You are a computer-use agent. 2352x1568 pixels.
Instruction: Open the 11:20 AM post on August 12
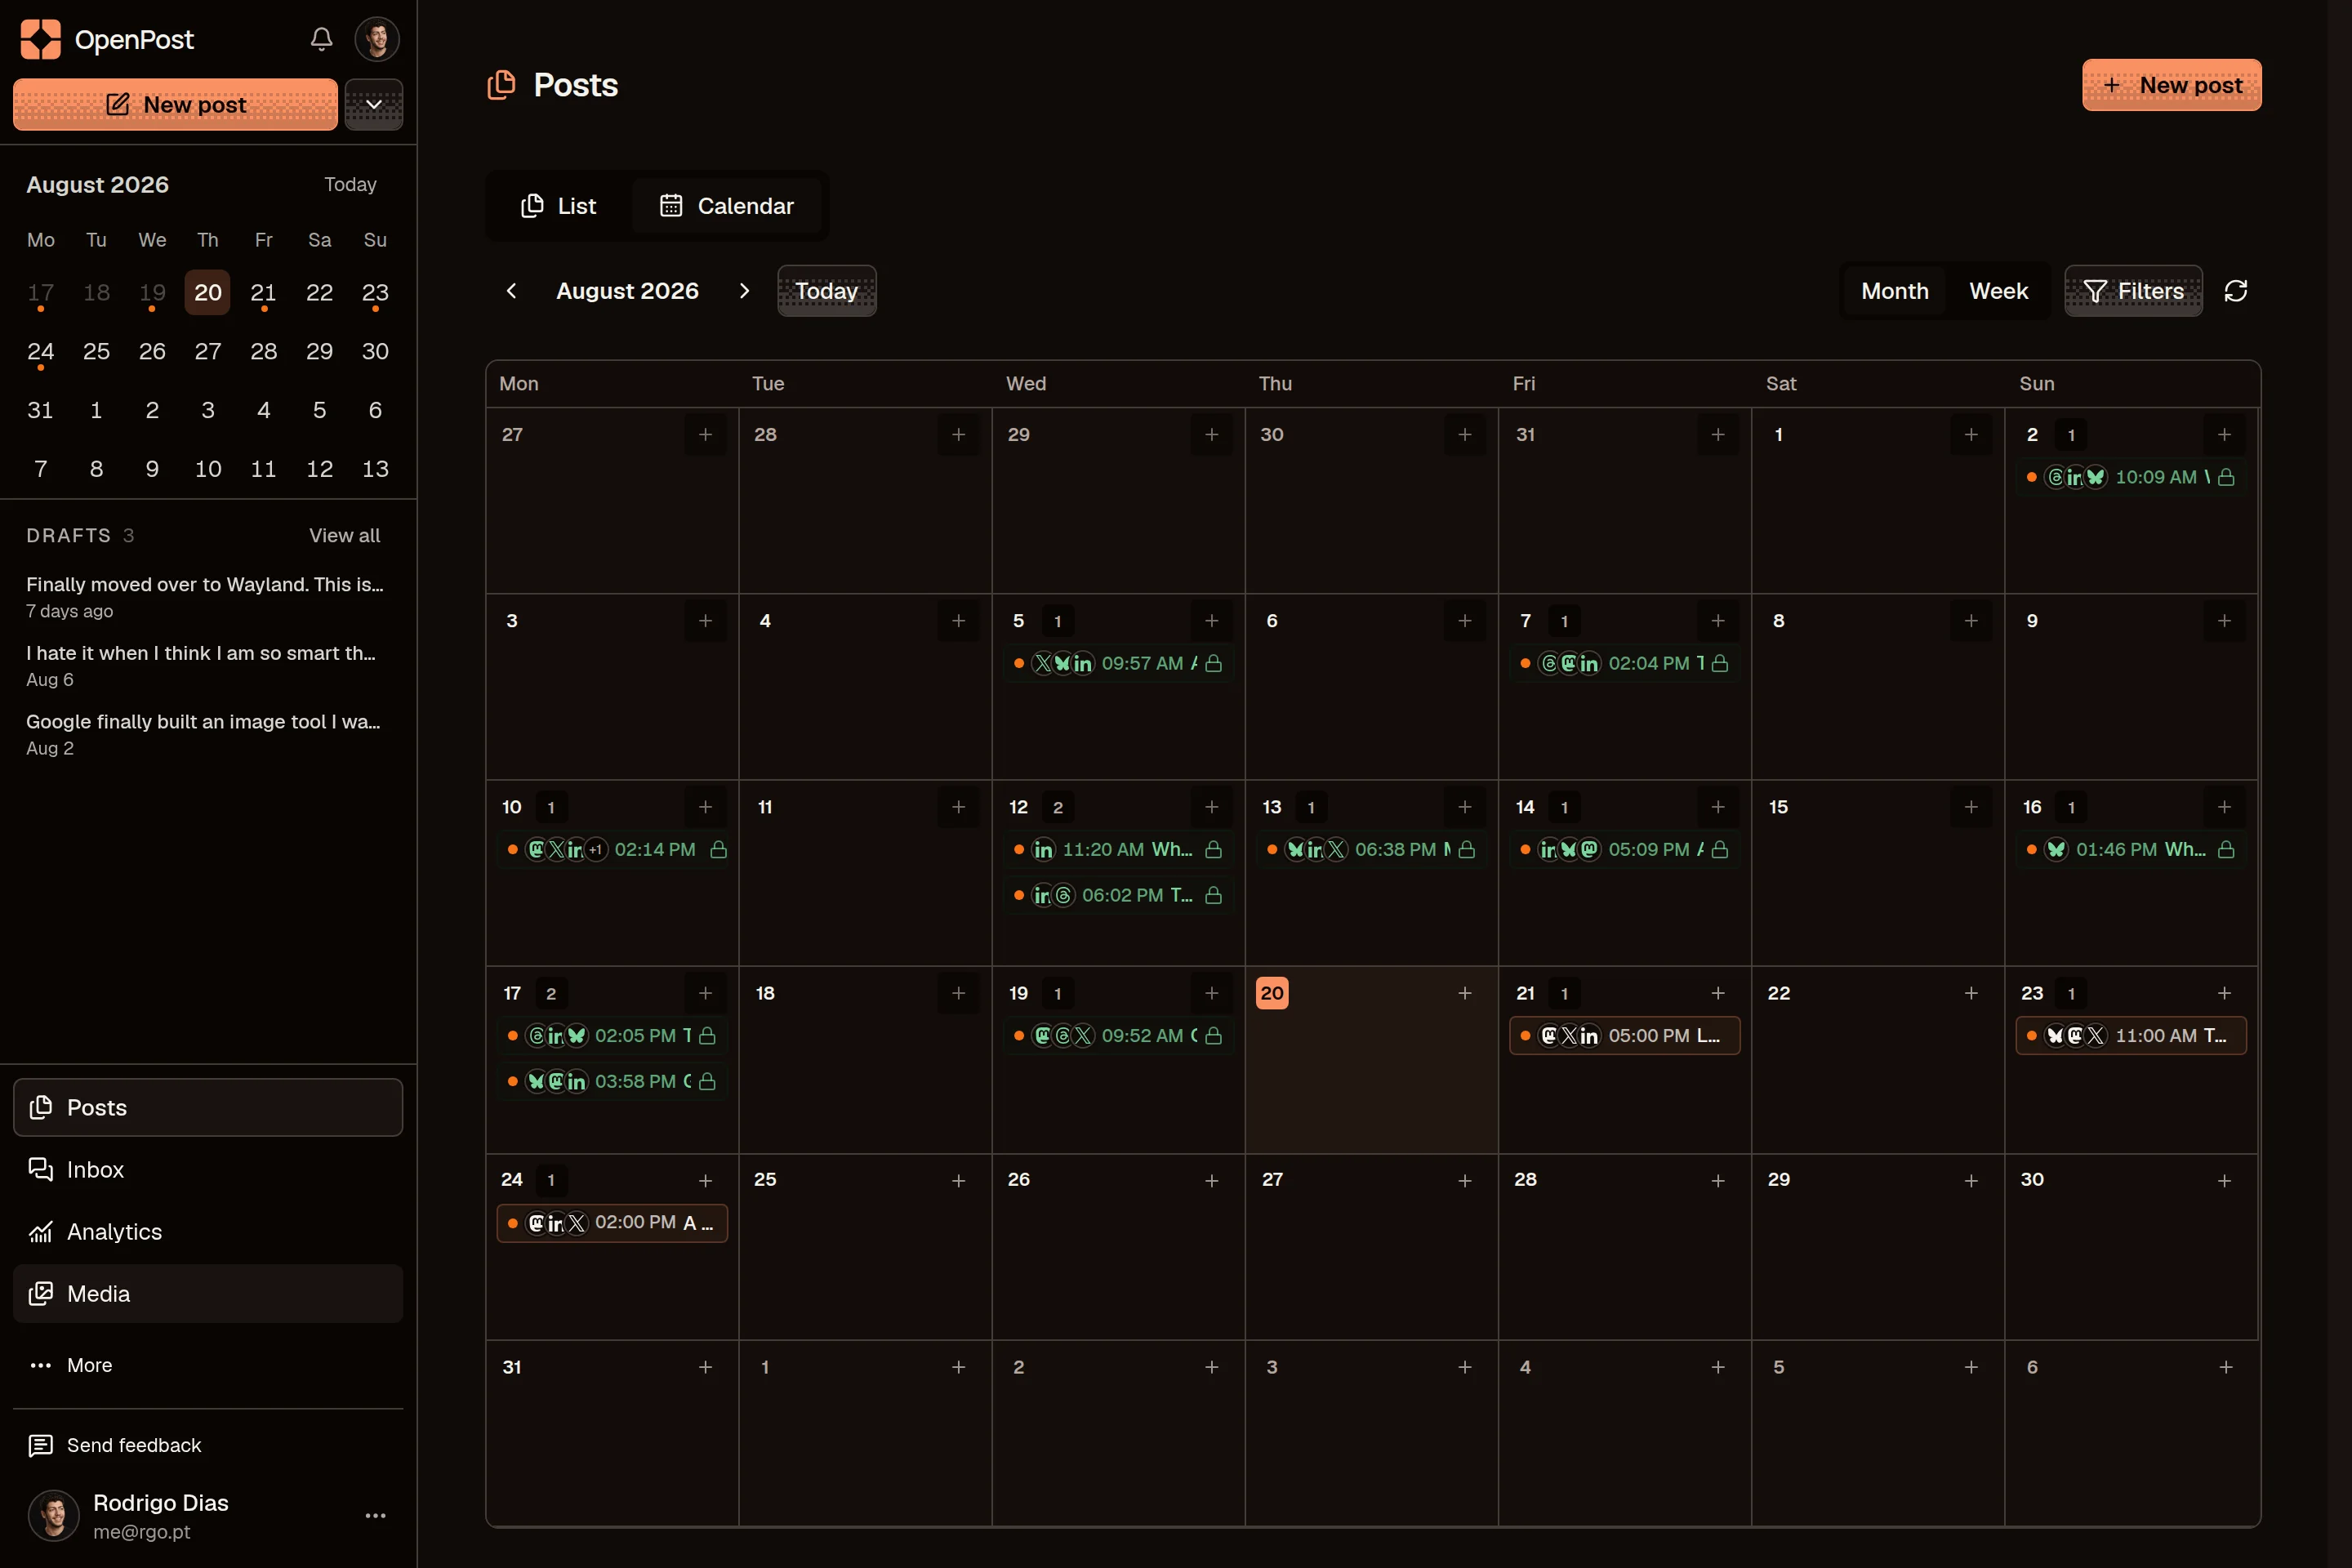[x=1118, y=849]
